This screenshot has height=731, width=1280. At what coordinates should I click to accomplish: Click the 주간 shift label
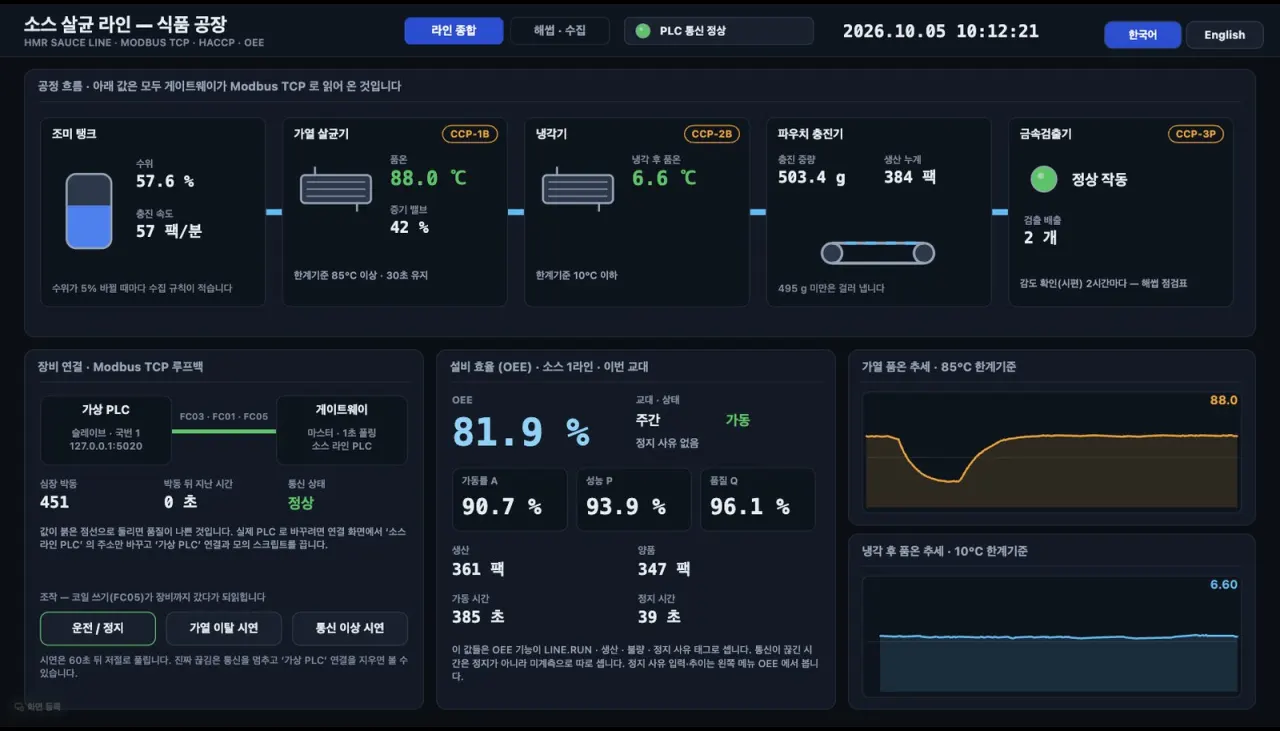(648, 420)
